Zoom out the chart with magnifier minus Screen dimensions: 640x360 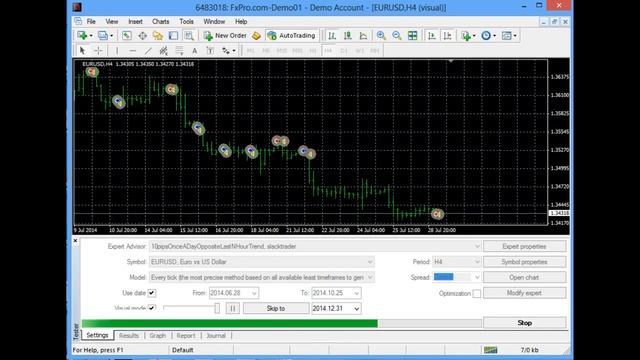pyautogui.click(x=396, y=36)
